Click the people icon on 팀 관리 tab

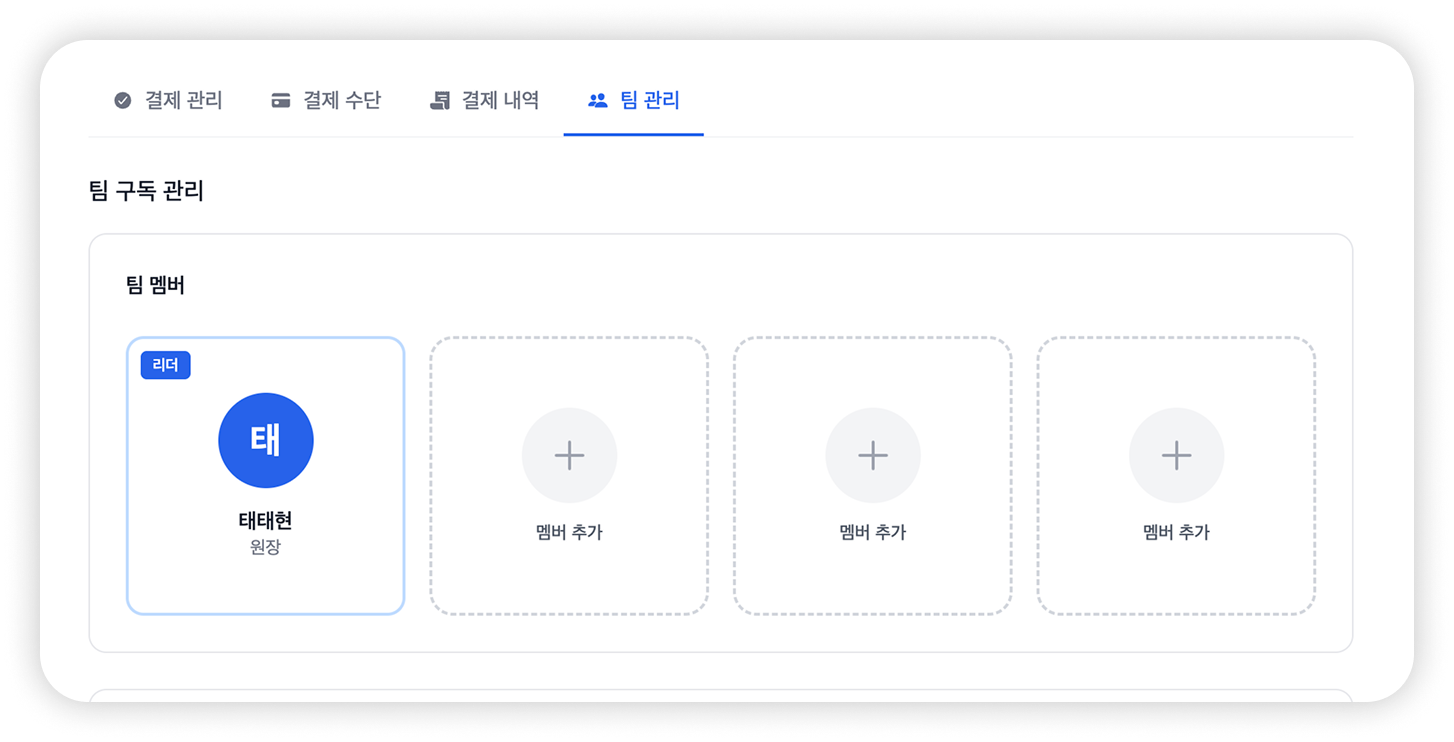598,99
